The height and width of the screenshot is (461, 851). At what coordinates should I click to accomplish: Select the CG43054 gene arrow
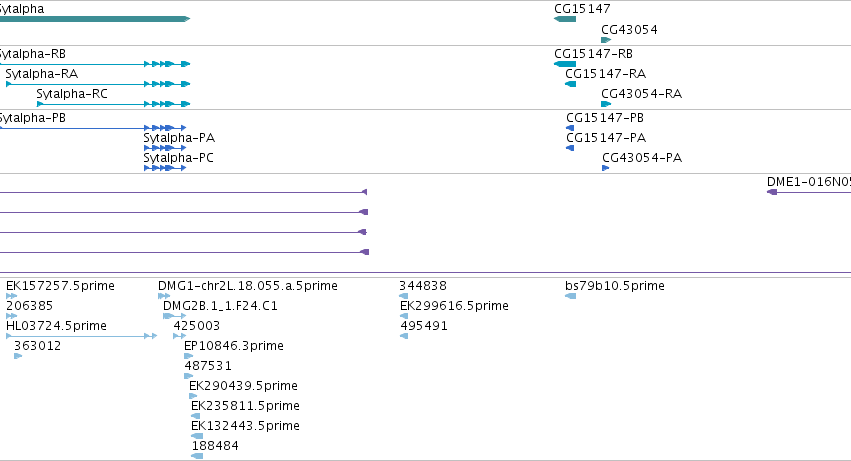[x=606, y=40]
